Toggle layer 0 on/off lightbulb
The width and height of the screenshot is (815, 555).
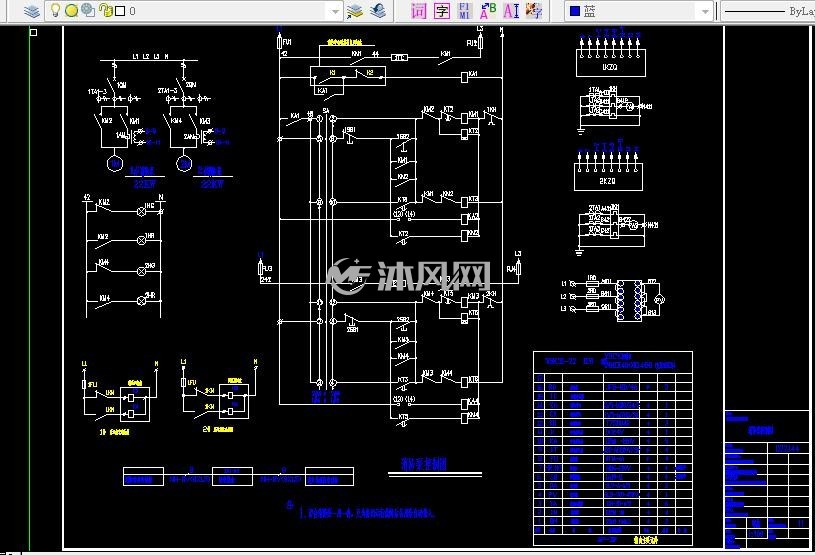coord(55,10)
